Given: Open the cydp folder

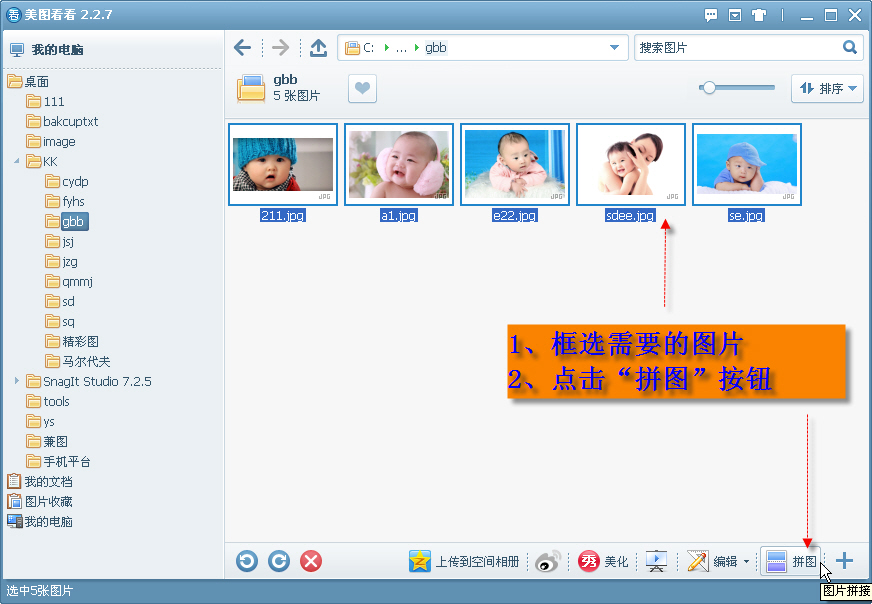Looking at the screenshot, I should point(67,182).
